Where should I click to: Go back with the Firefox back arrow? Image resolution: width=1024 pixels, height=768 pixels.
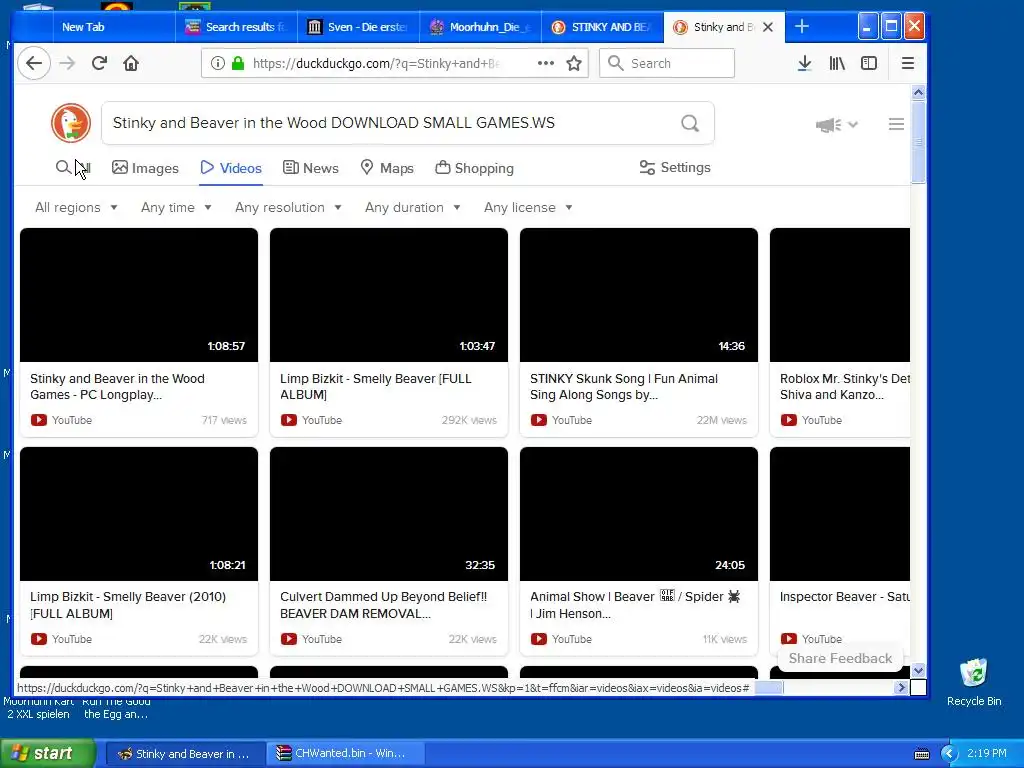33,63
